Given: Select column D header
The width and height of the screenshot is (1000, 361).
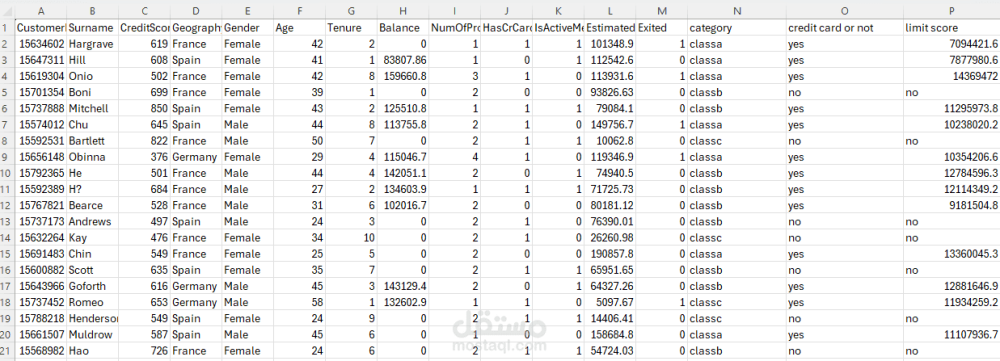Looking at the screenshot, I should click(196, 11).
